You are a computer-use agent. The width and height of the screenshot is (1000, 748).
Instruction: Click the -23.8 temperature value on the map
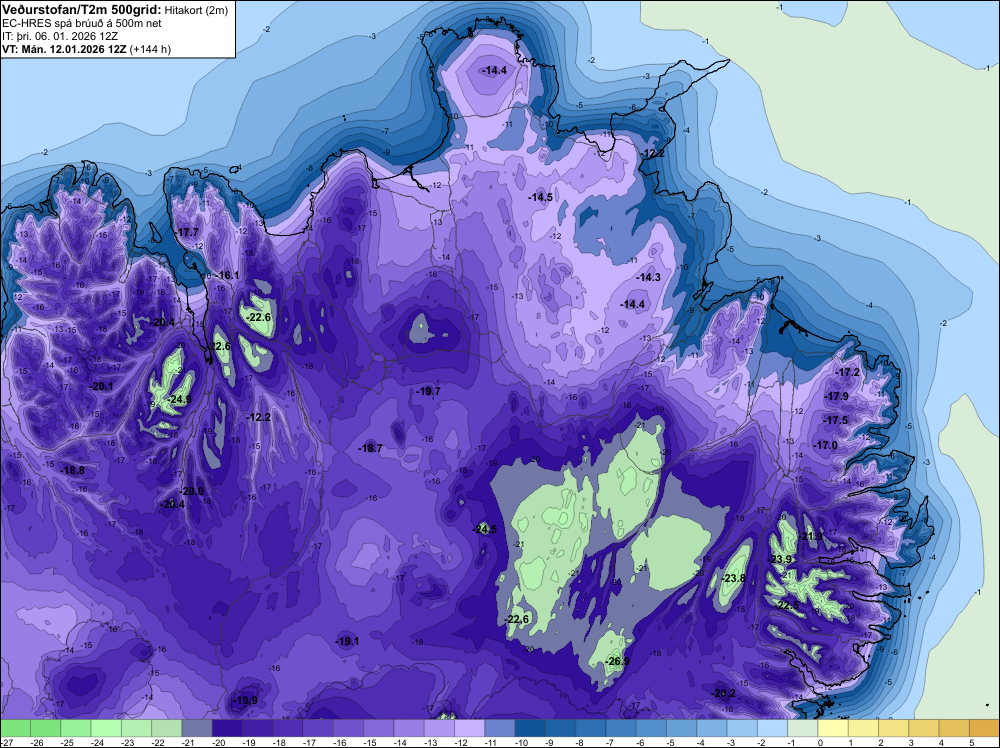733,578
